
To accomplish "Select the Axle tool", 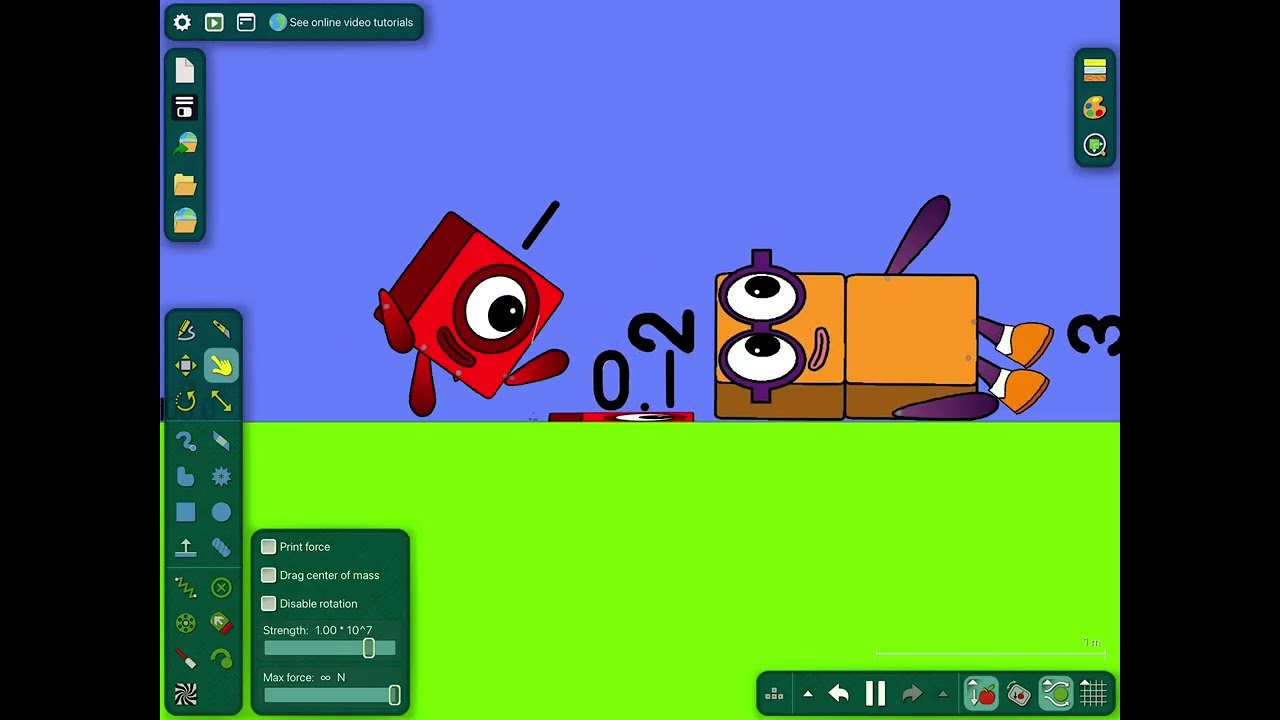I will click(x=186, y=624).
